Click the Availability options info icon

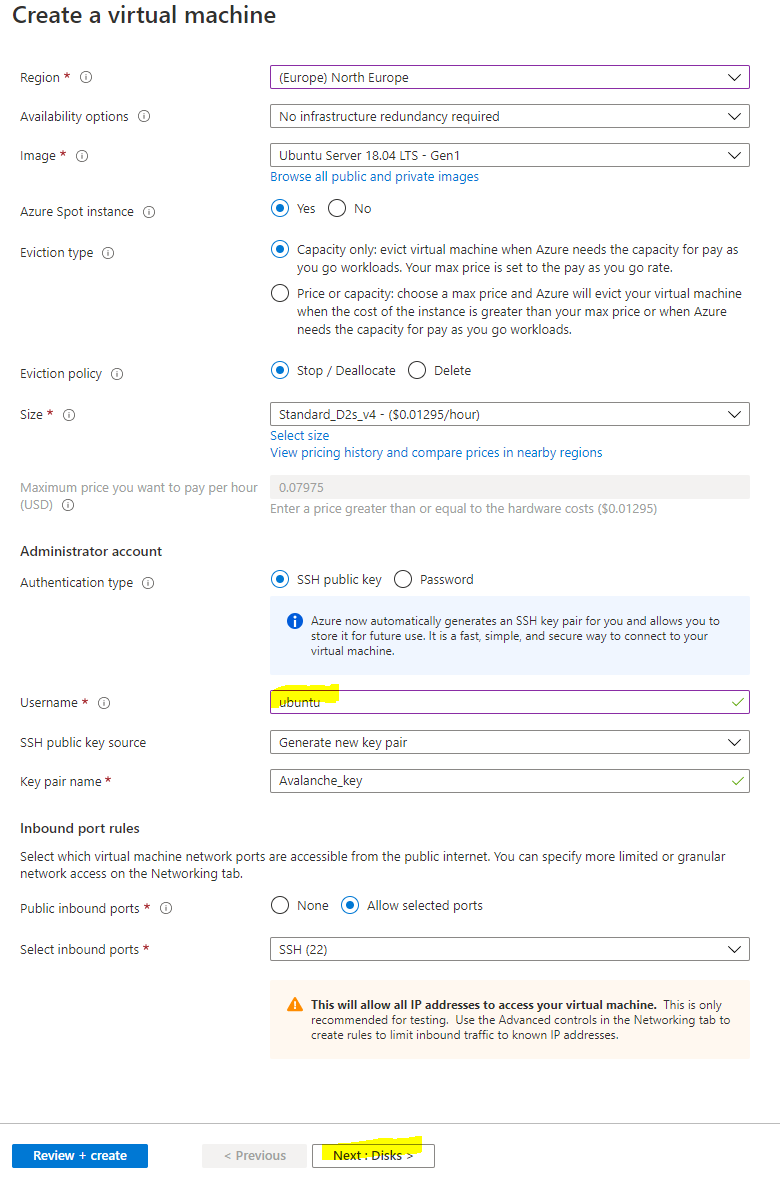[x=144, y=116]
